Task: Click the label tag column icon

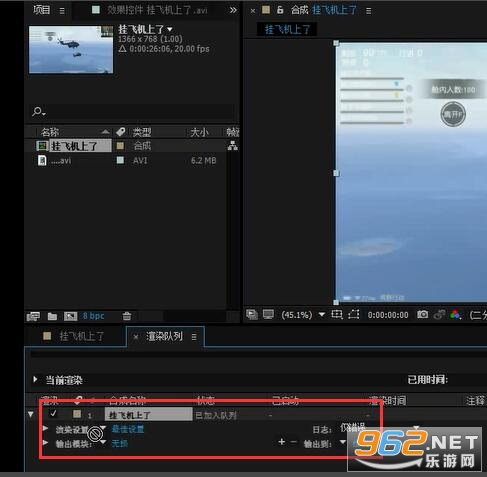Action: click(x=121, y=132)
